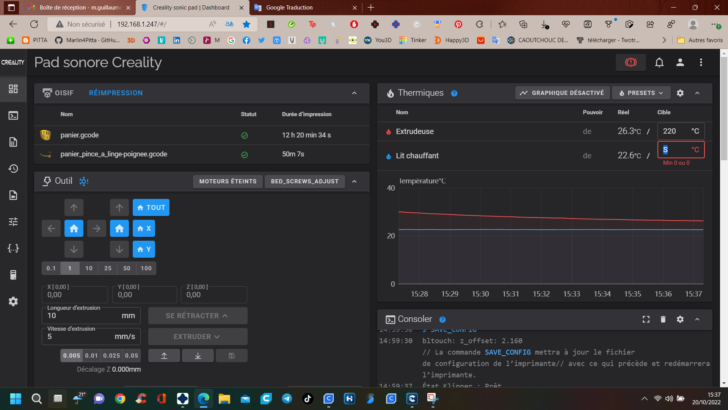Clear the console with trash icon

[663, 319]
